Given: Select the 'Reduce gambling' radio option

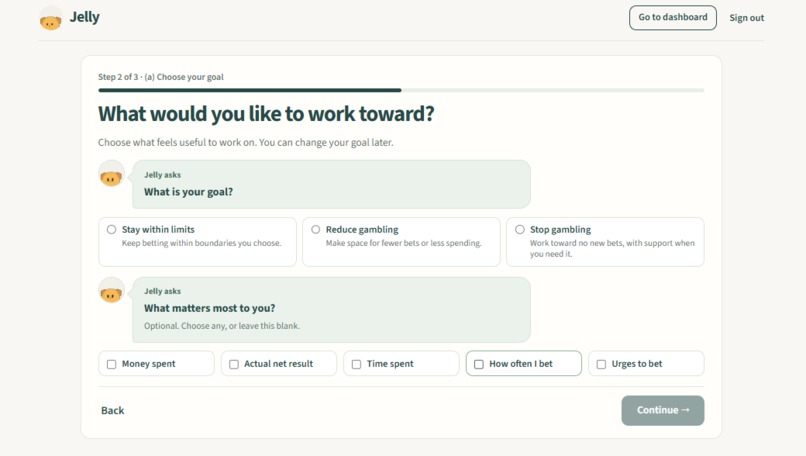Looking at the screenshot, I should coord(316,230).
